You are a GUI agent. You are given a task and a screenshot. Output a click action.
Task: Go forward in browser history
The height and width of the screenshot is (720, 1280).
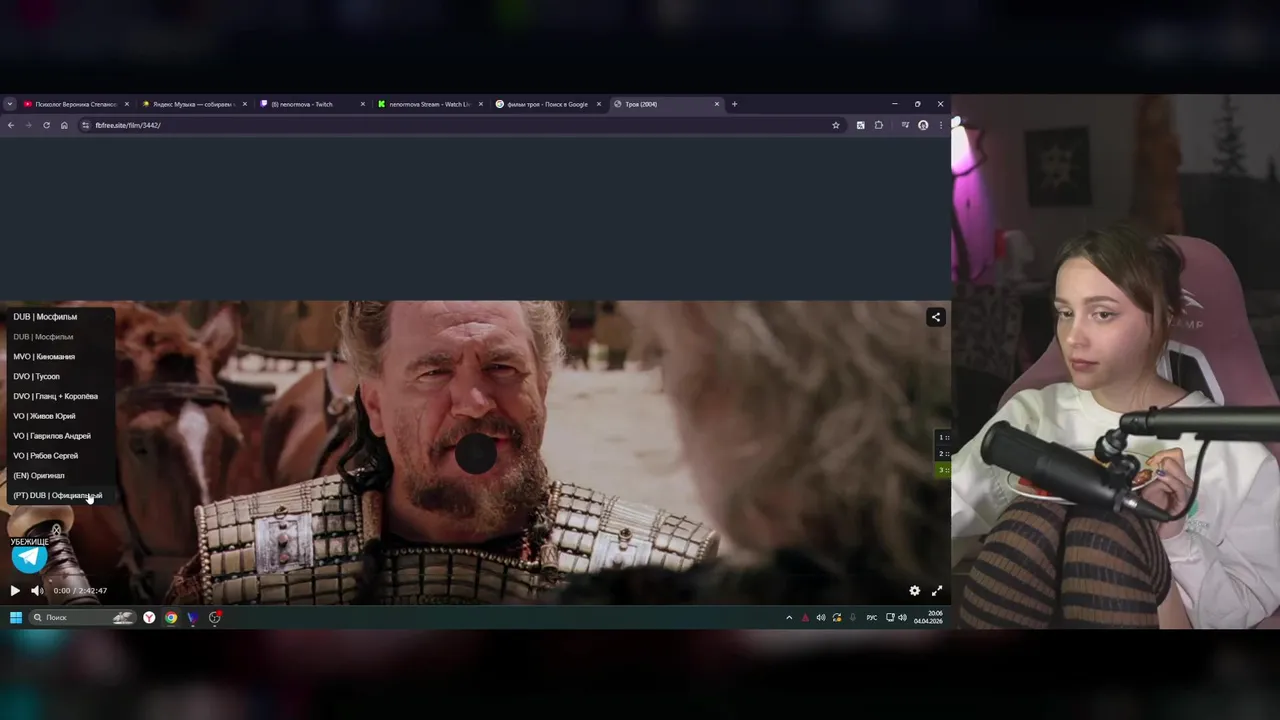pos(28,125)
